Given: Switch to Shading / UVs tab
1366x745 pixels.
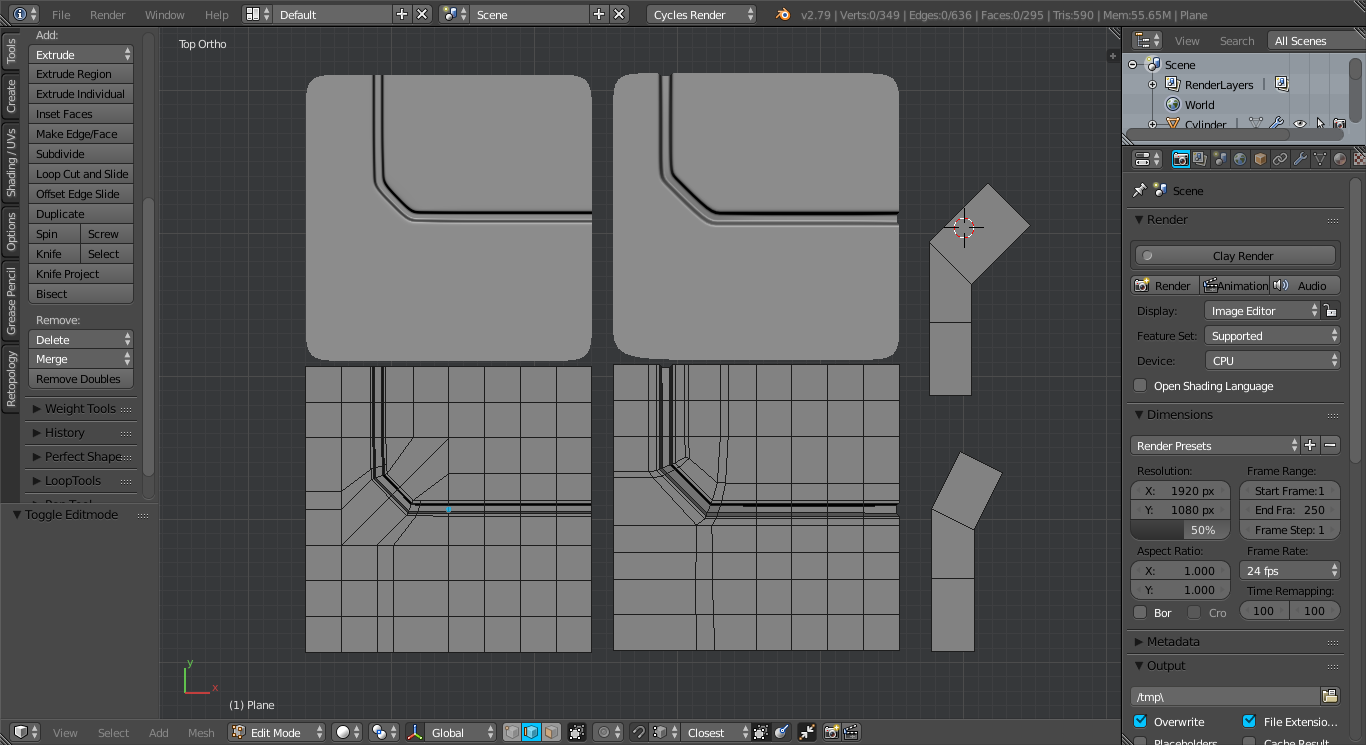Looking at the screenshot, I should click(x=11, y=162).
